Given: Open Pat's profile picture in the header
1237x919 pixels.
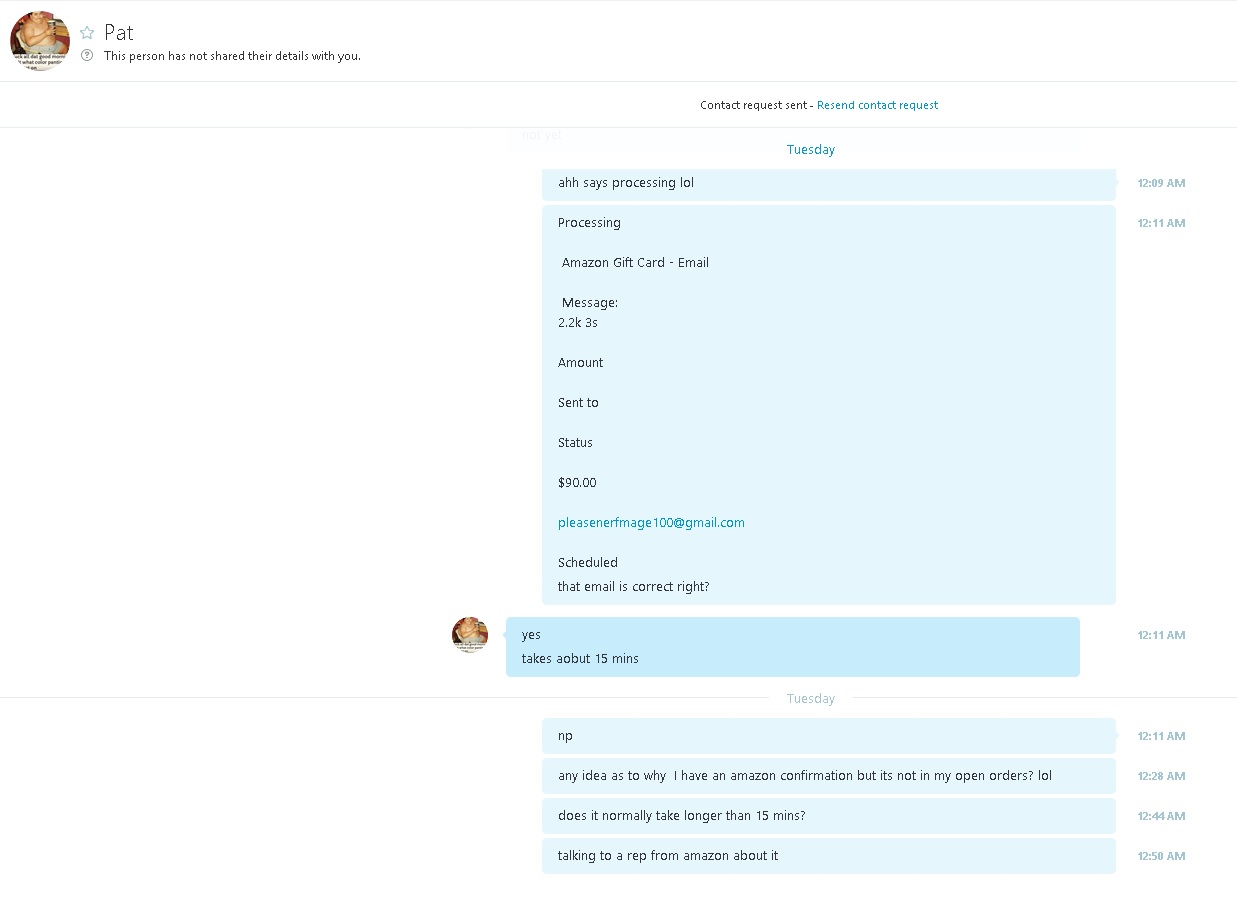Looking at the screenshot, I should point(40,41).
